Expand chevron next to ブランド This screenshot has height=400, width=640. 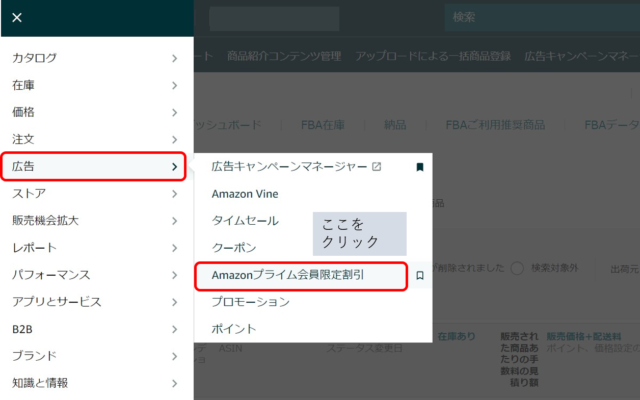[175, 356]
